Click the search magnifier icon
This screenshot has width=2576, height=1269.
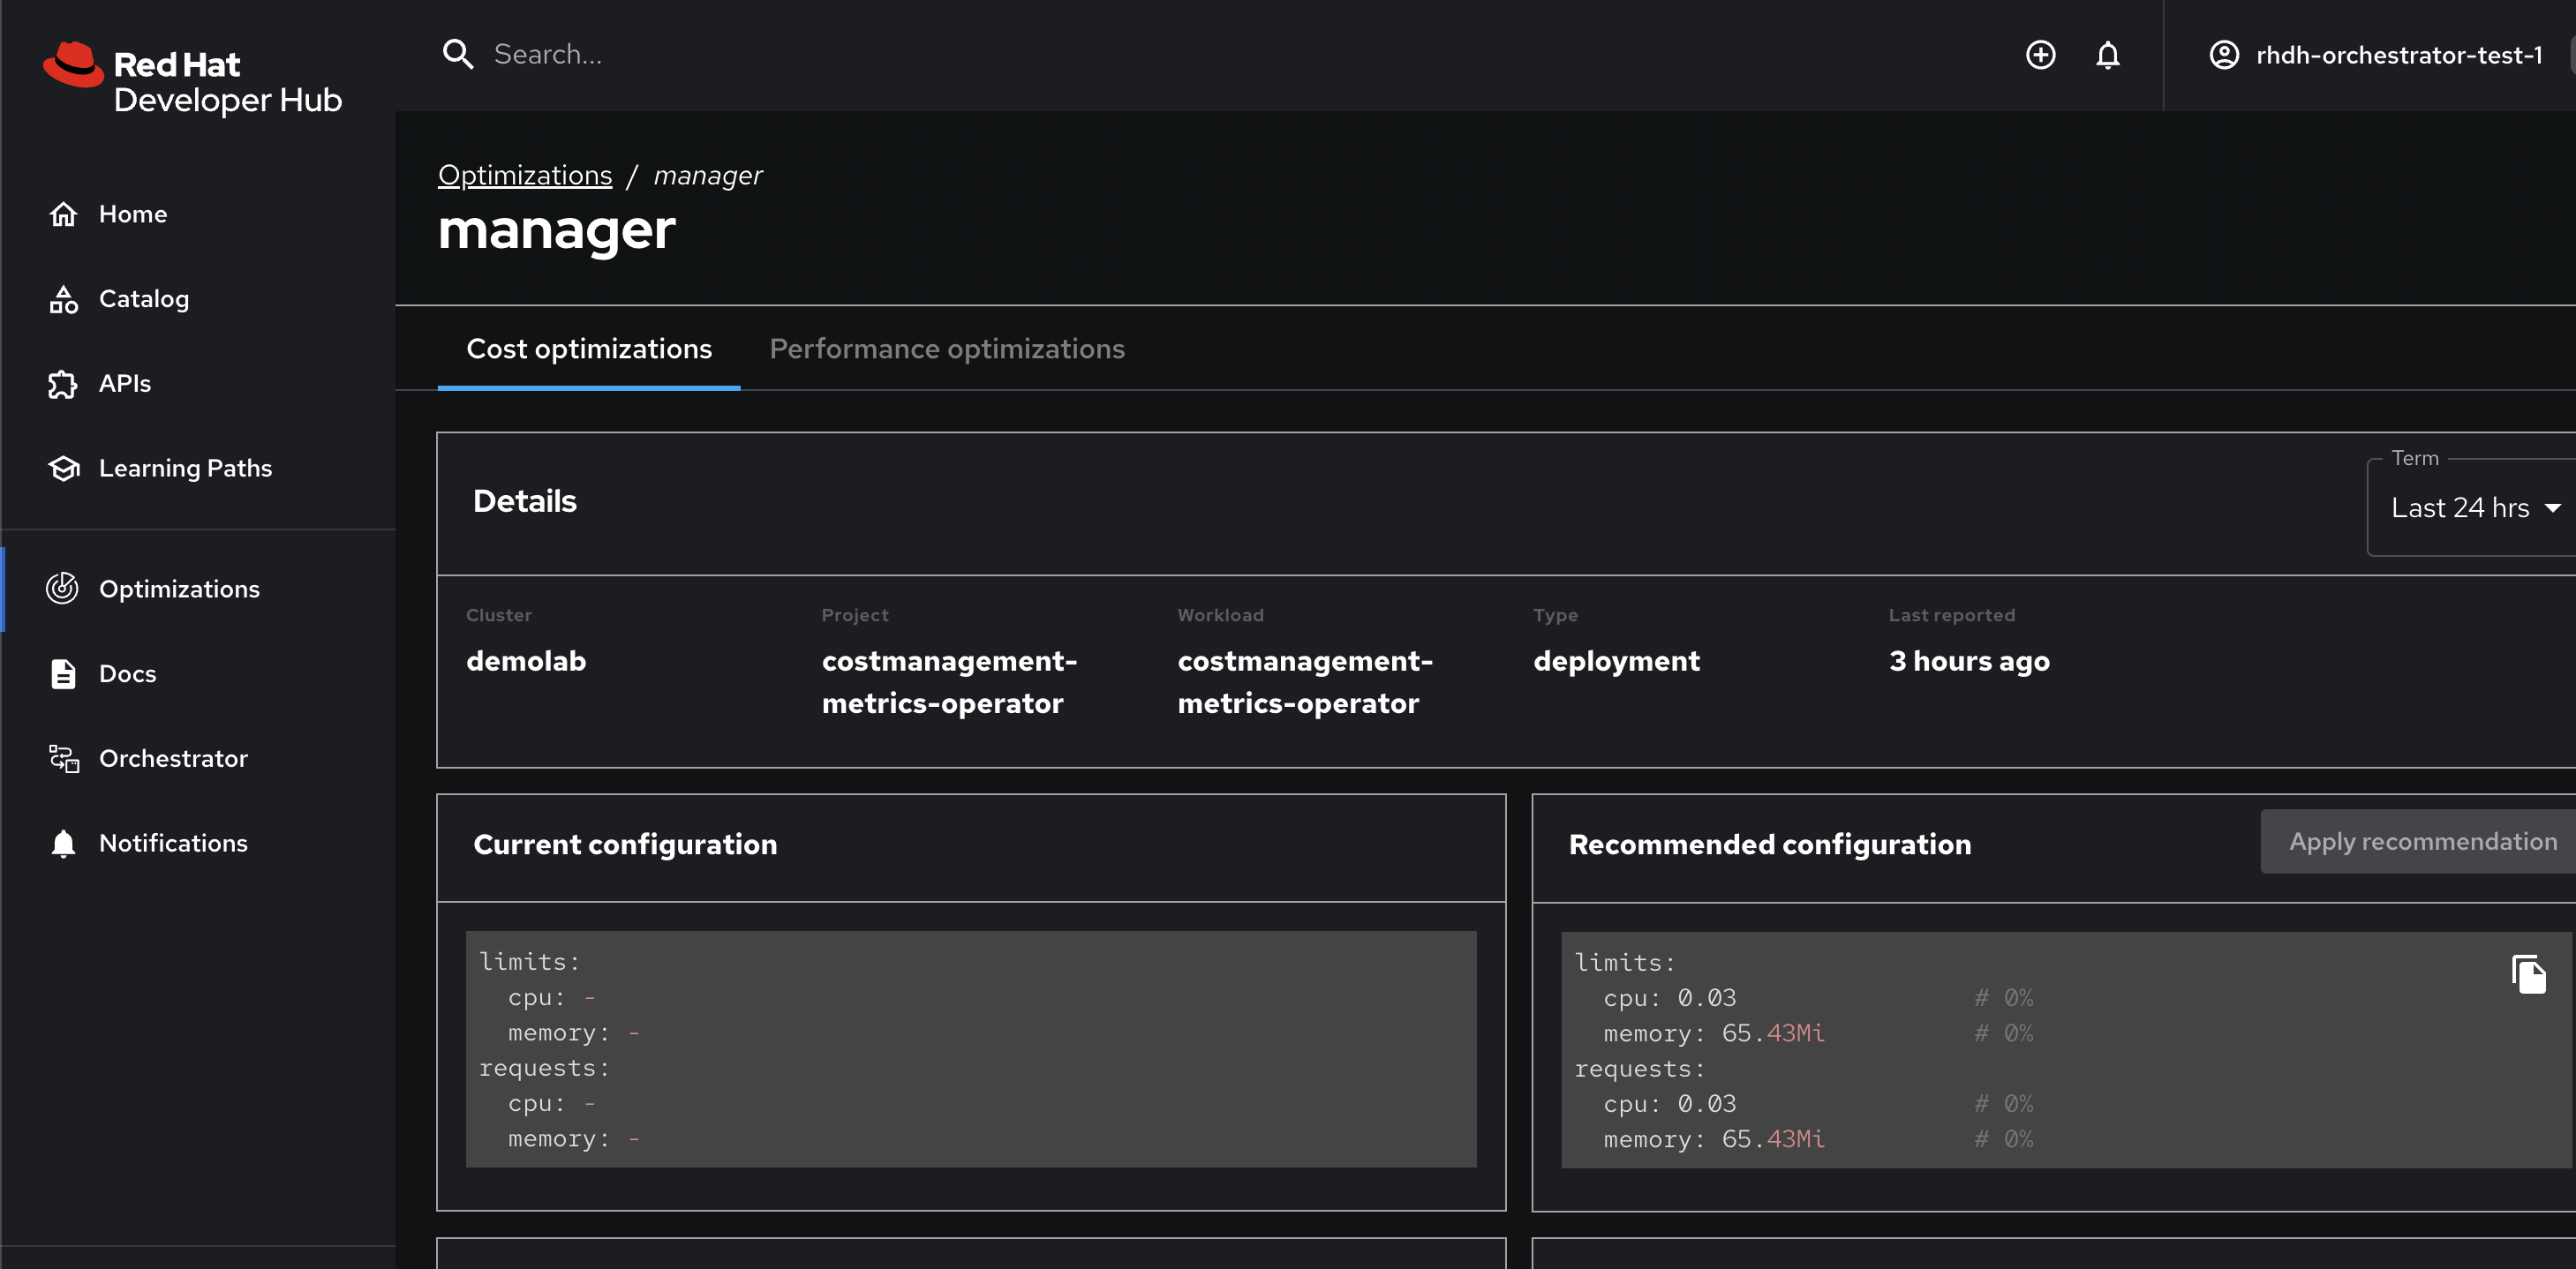[x=457, y=55]
